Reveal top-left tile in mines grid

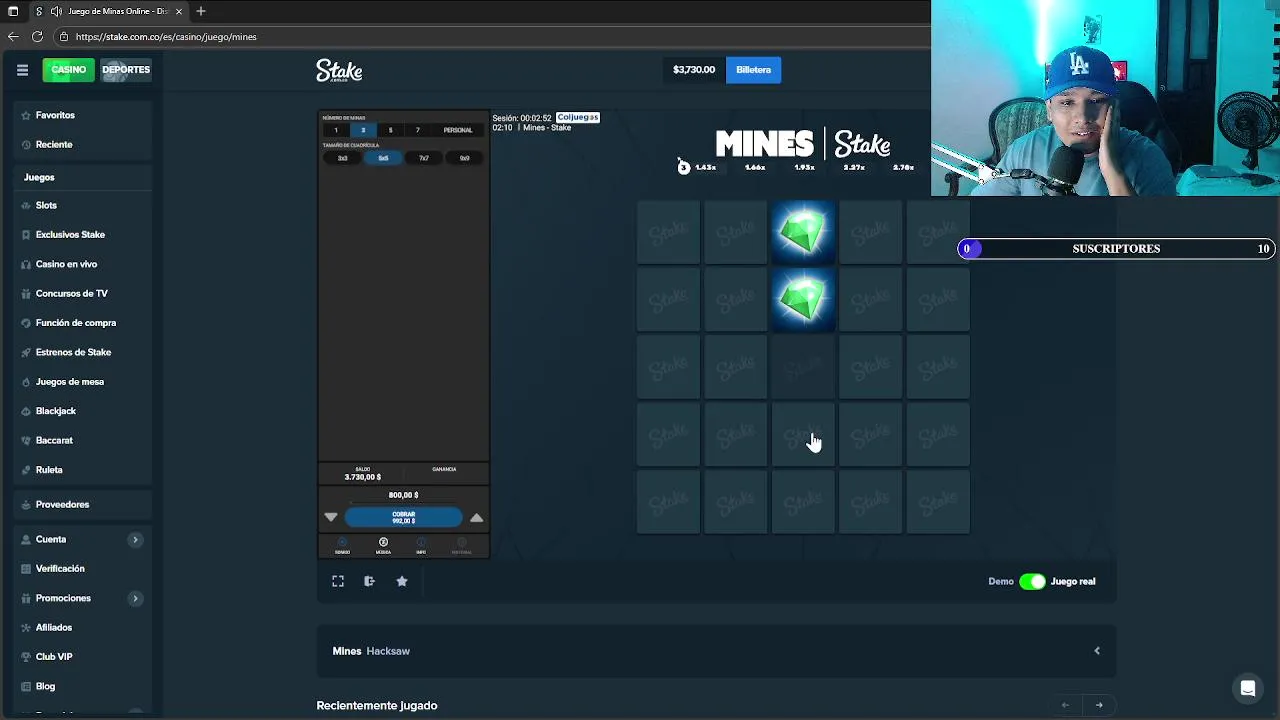pos(668,232)
